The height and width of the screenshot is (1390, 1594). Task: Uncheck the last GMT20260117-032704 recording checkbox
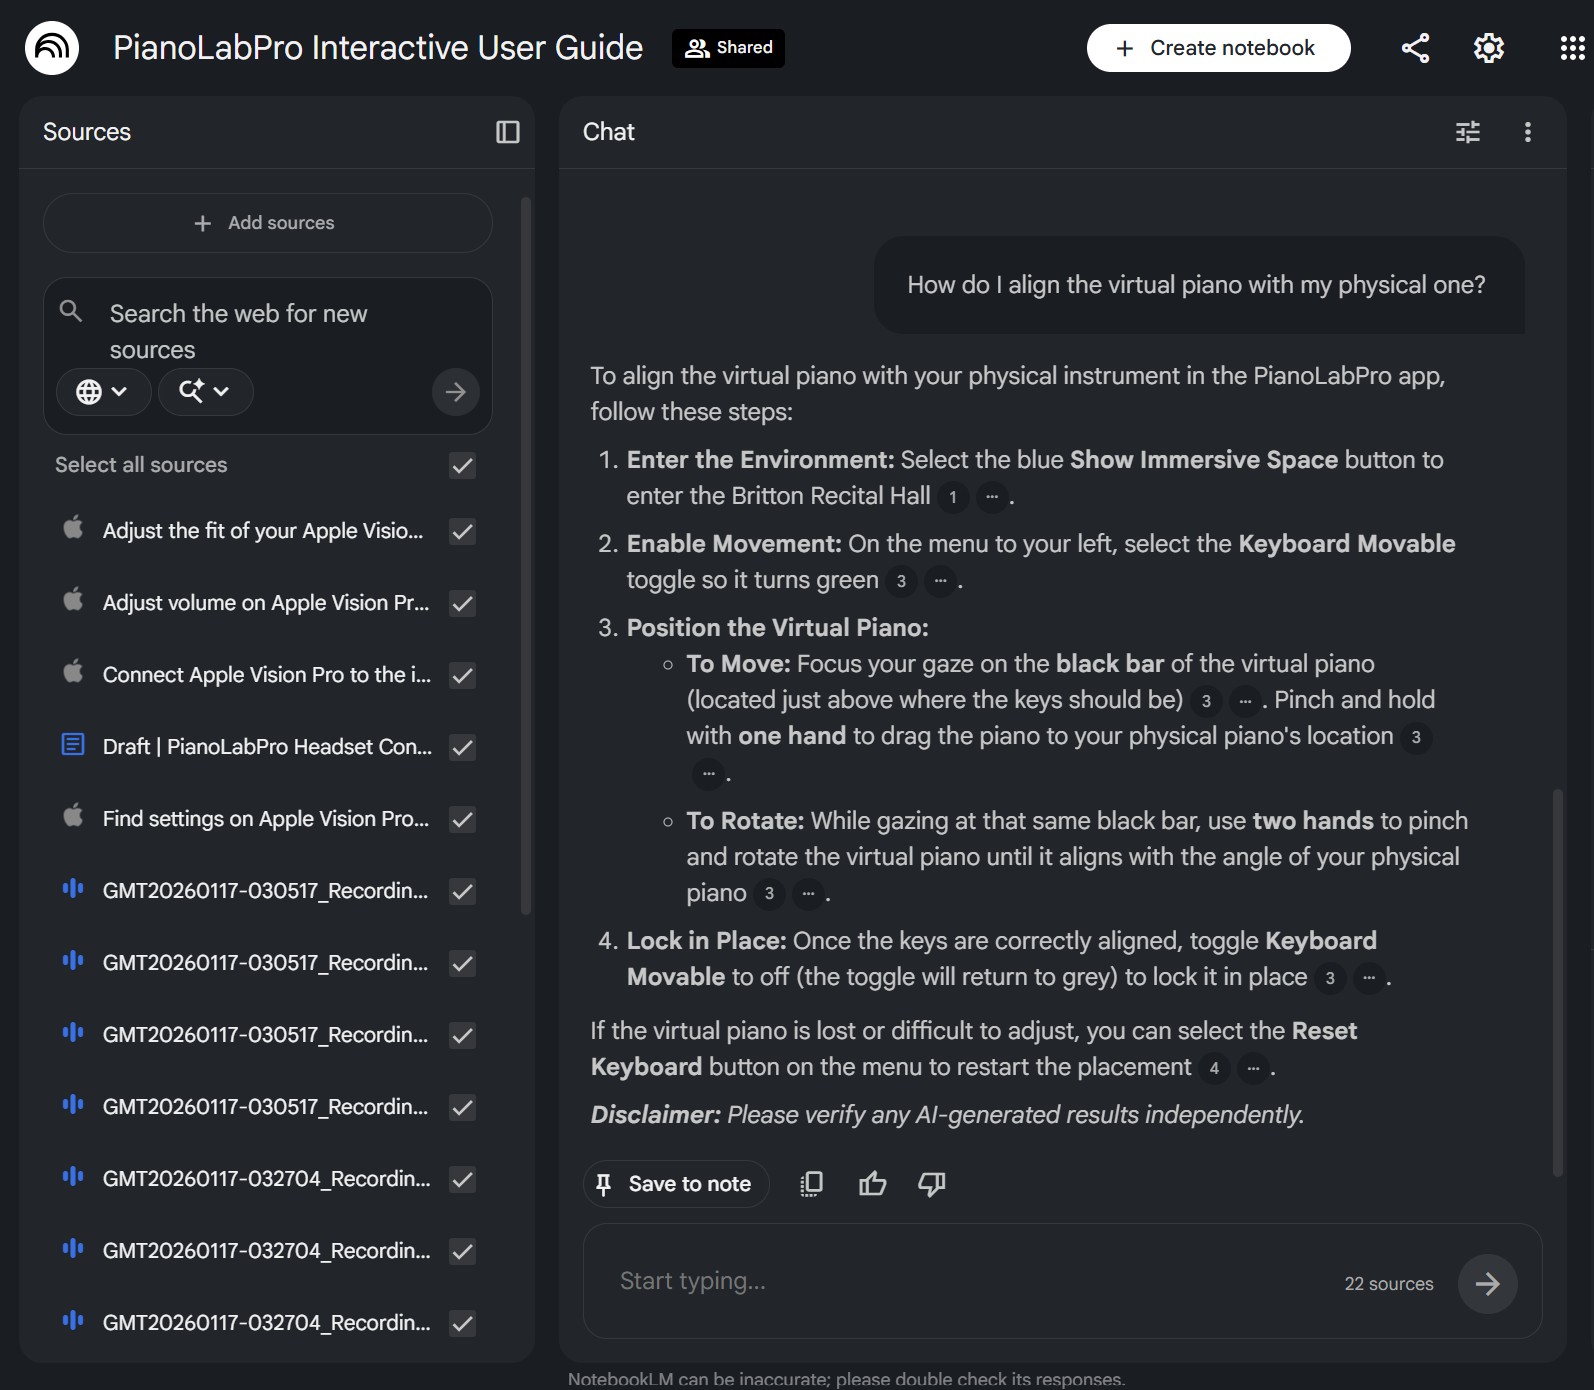point(462,1324)
